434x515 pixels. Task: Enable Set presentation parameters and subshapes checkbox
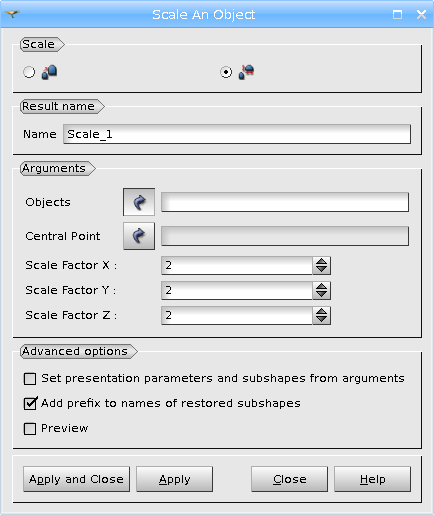point(30,379)
